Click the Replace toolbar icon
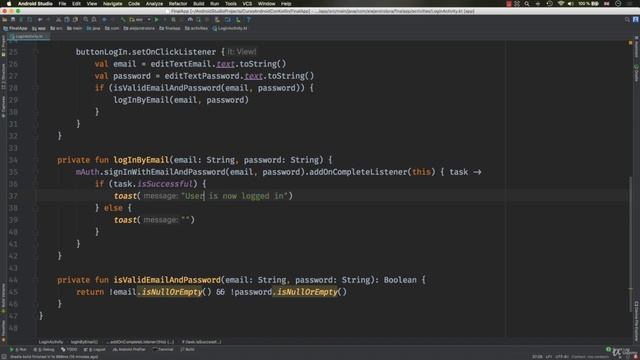Screen dimensions: 640x360 coord(94,19)
